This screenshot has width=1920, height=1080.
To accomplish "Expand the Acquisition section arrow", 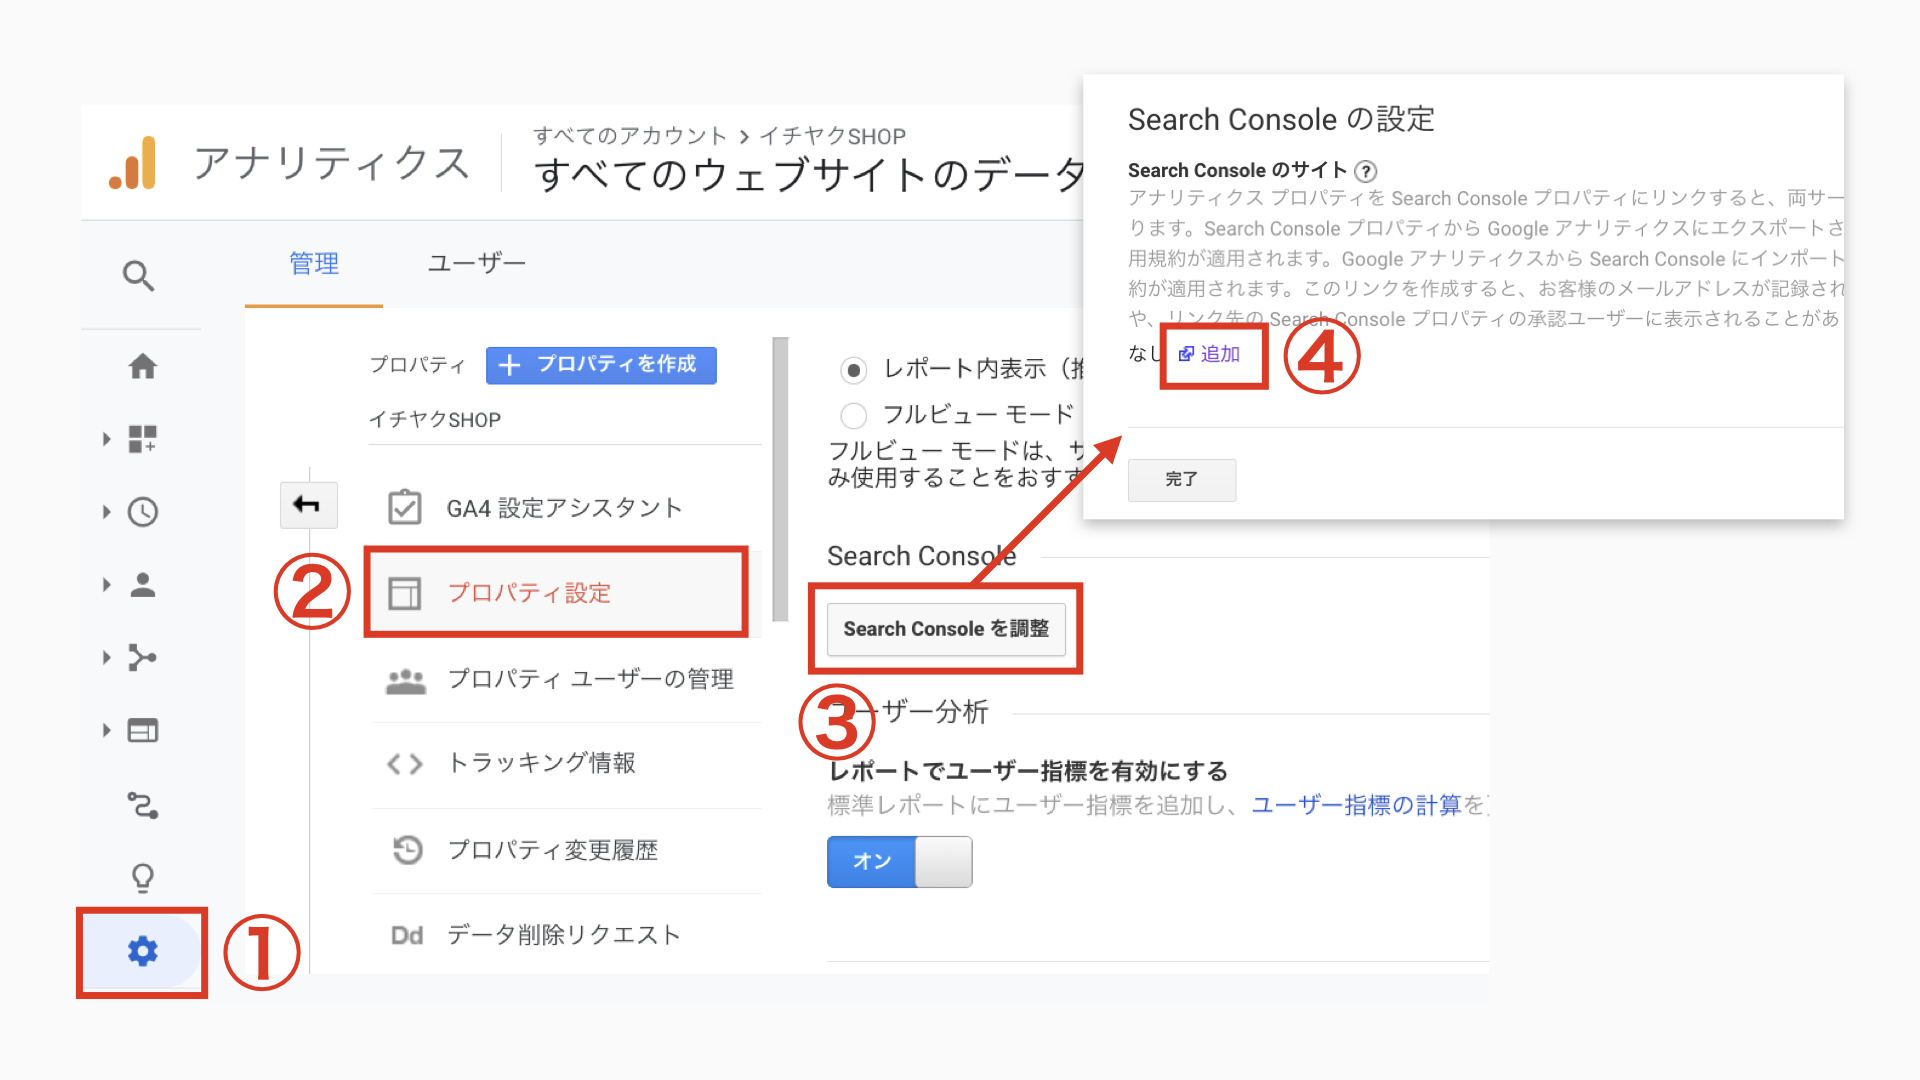I will pos(106,657).
